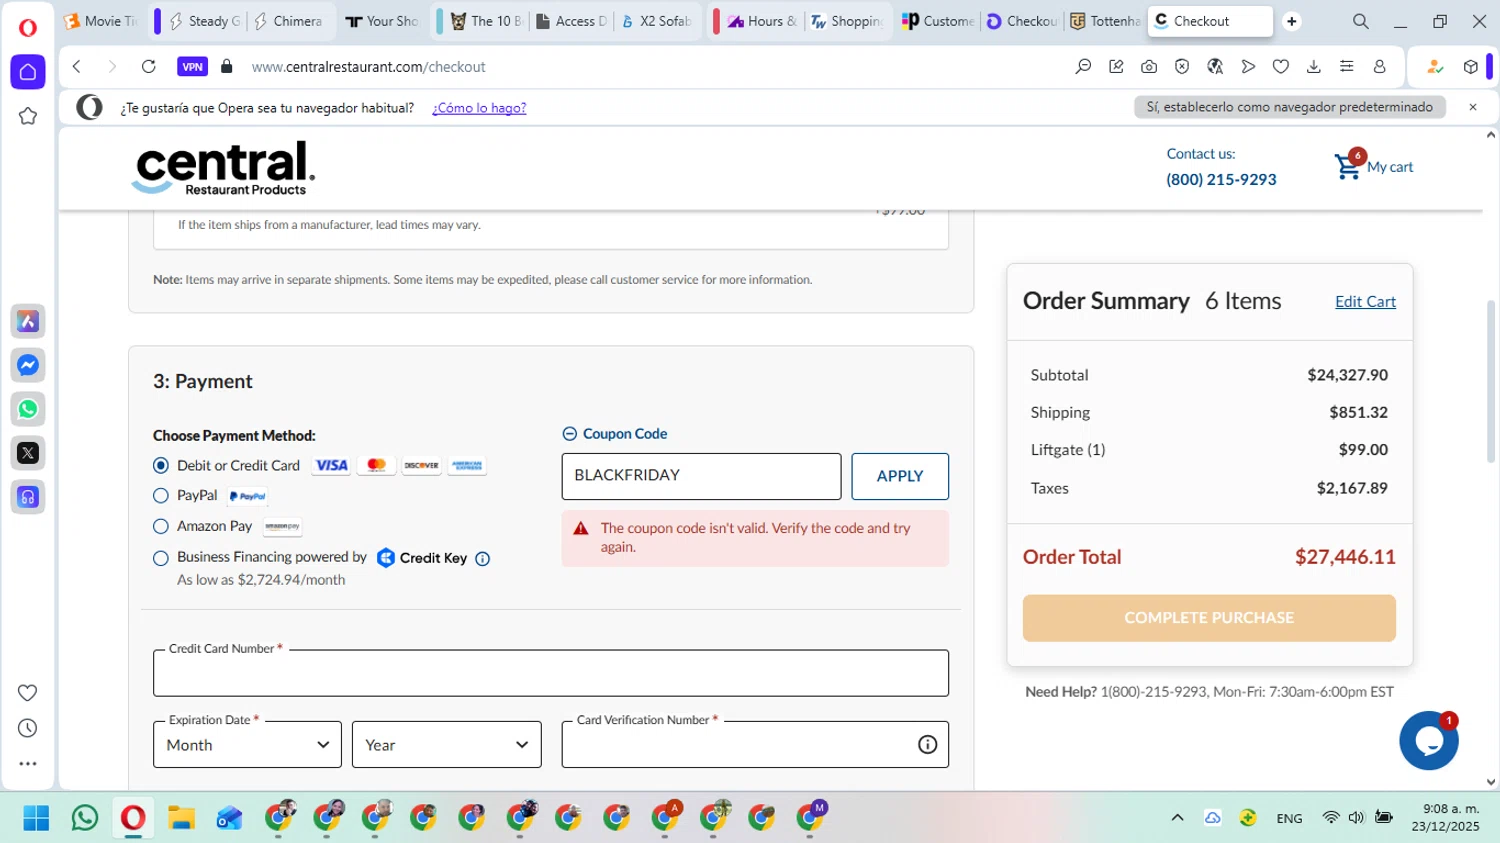Focus the Credit Card Number field

point(551,673)
